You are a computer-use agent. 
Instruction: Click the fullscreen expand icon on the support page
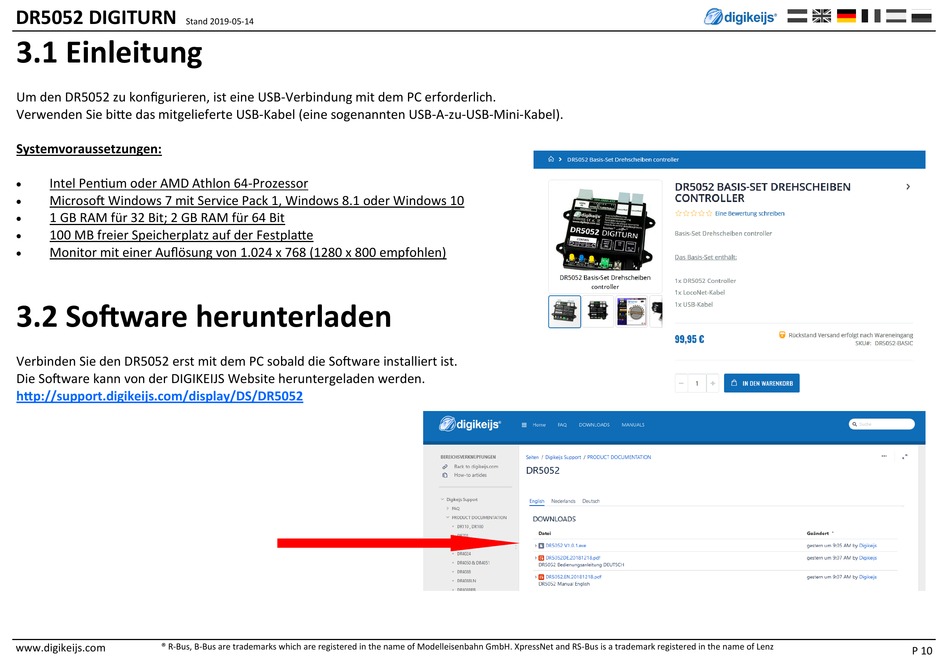(905, 456)
